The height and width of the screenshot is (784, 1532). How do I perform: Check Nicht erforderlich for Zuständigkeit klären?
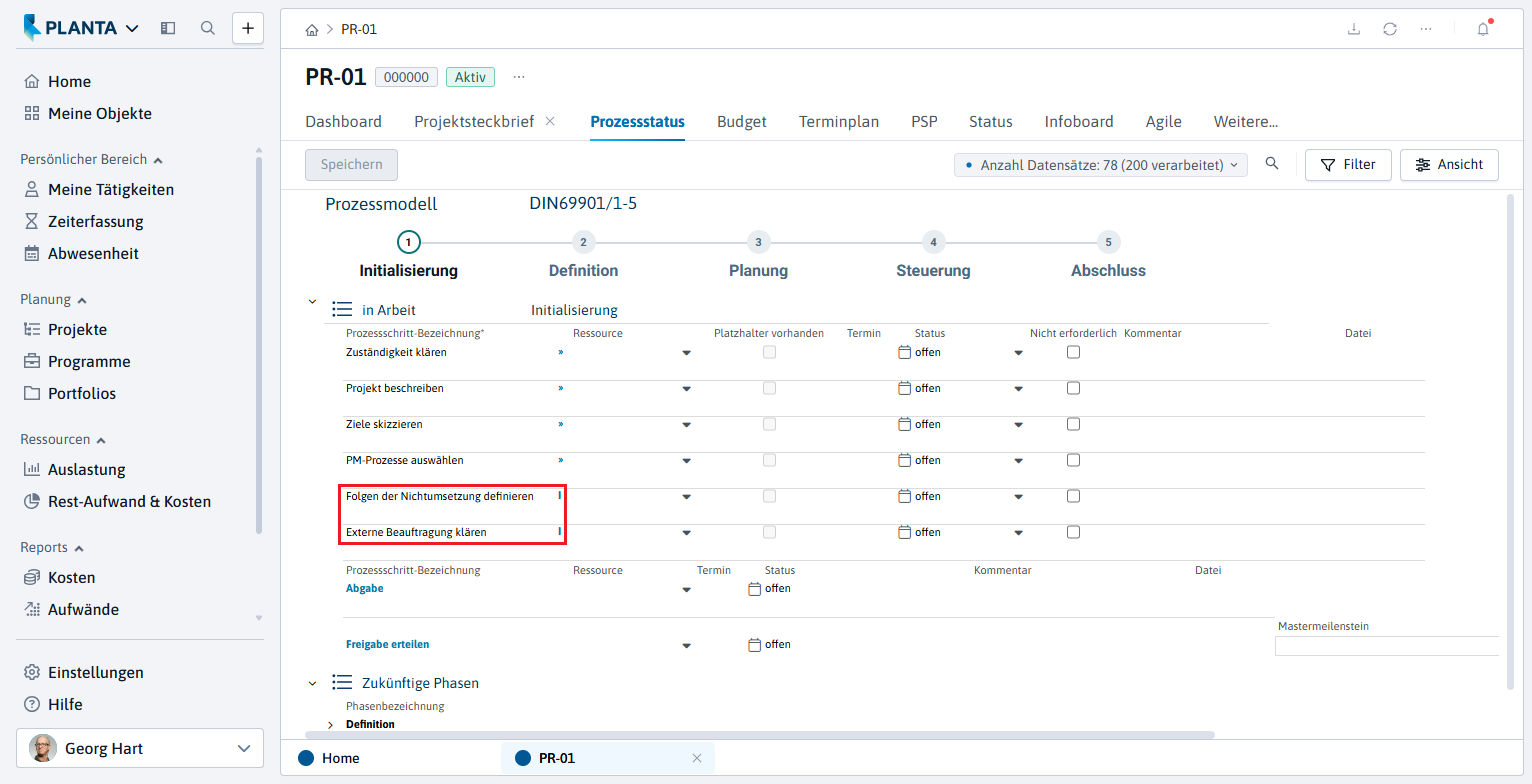pyautogui.click(x=1073, y=352)
